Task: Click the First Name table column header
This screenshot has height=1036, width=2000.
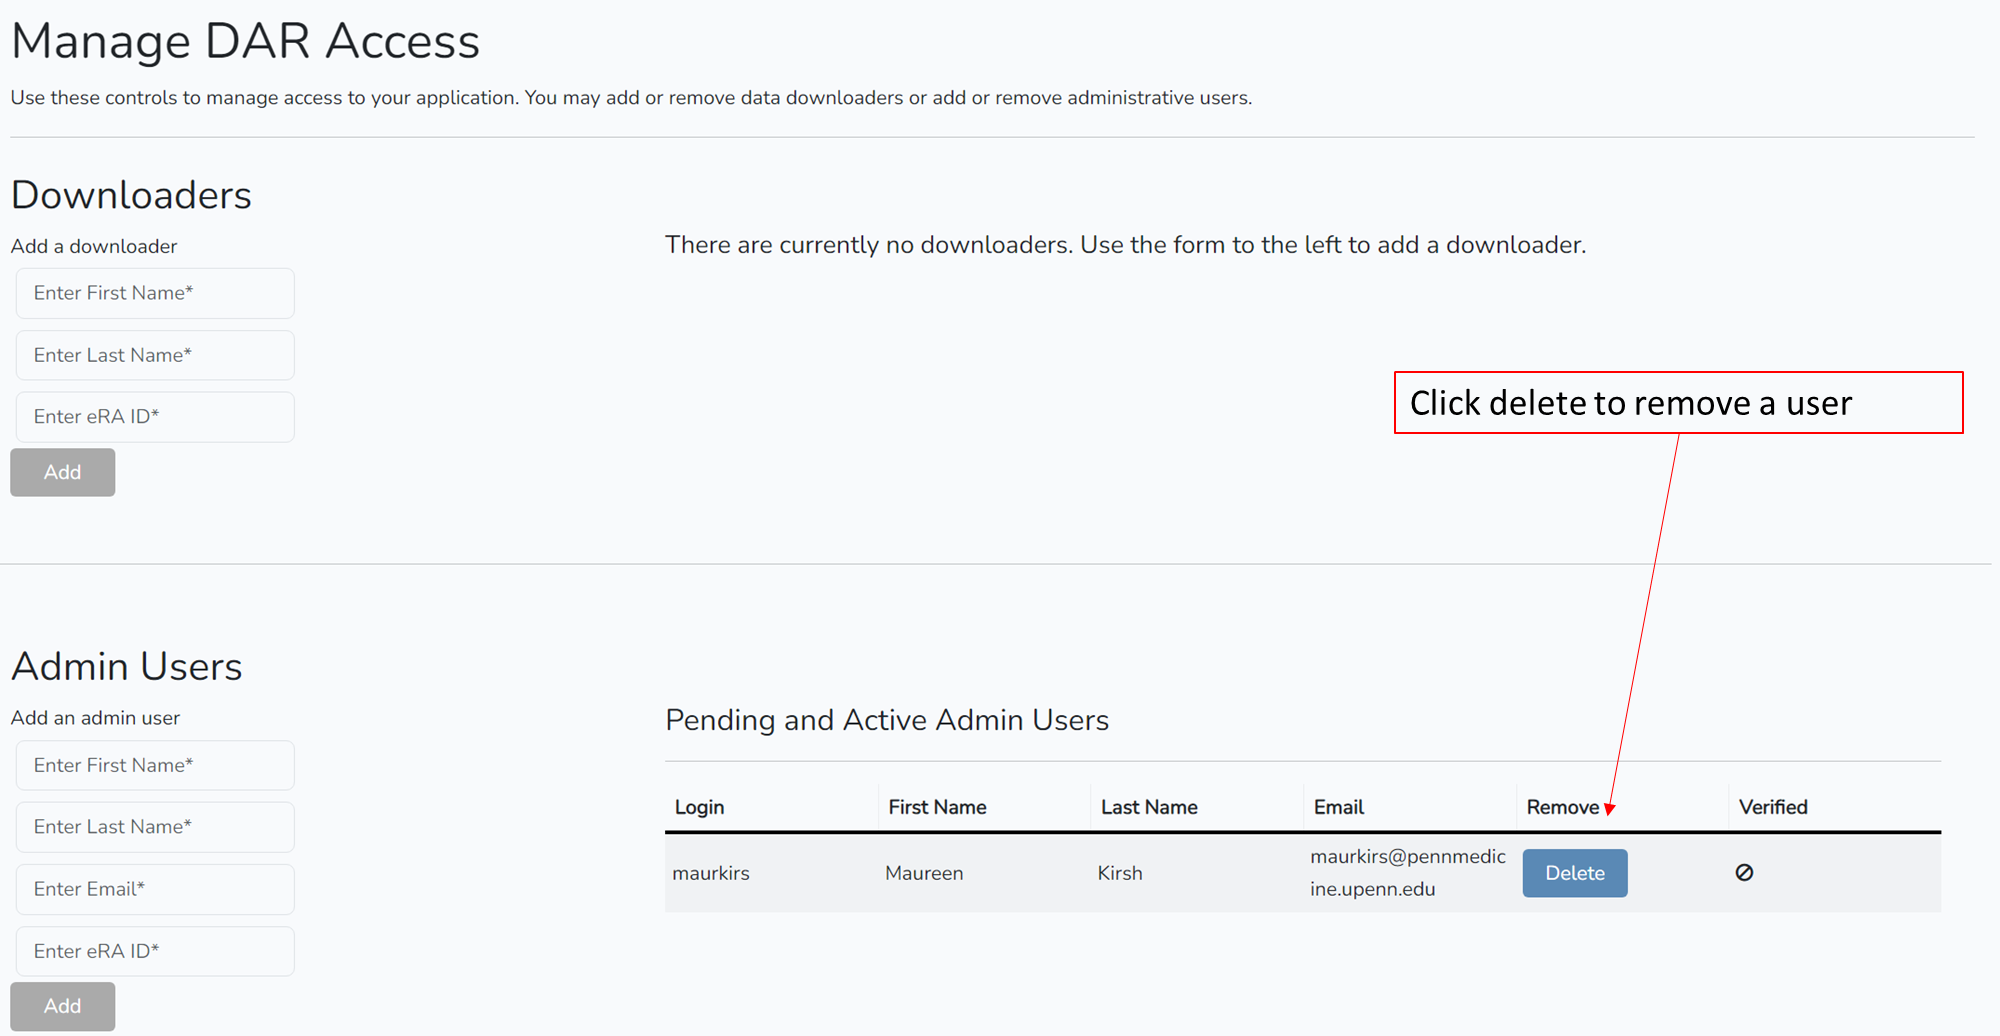Action: point(937,807)
